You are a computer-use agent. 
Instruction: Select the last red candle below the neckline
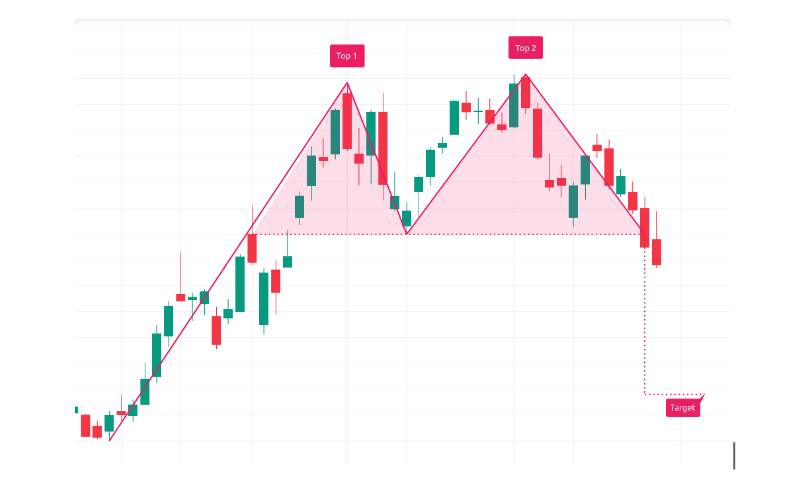coord(657,252)
